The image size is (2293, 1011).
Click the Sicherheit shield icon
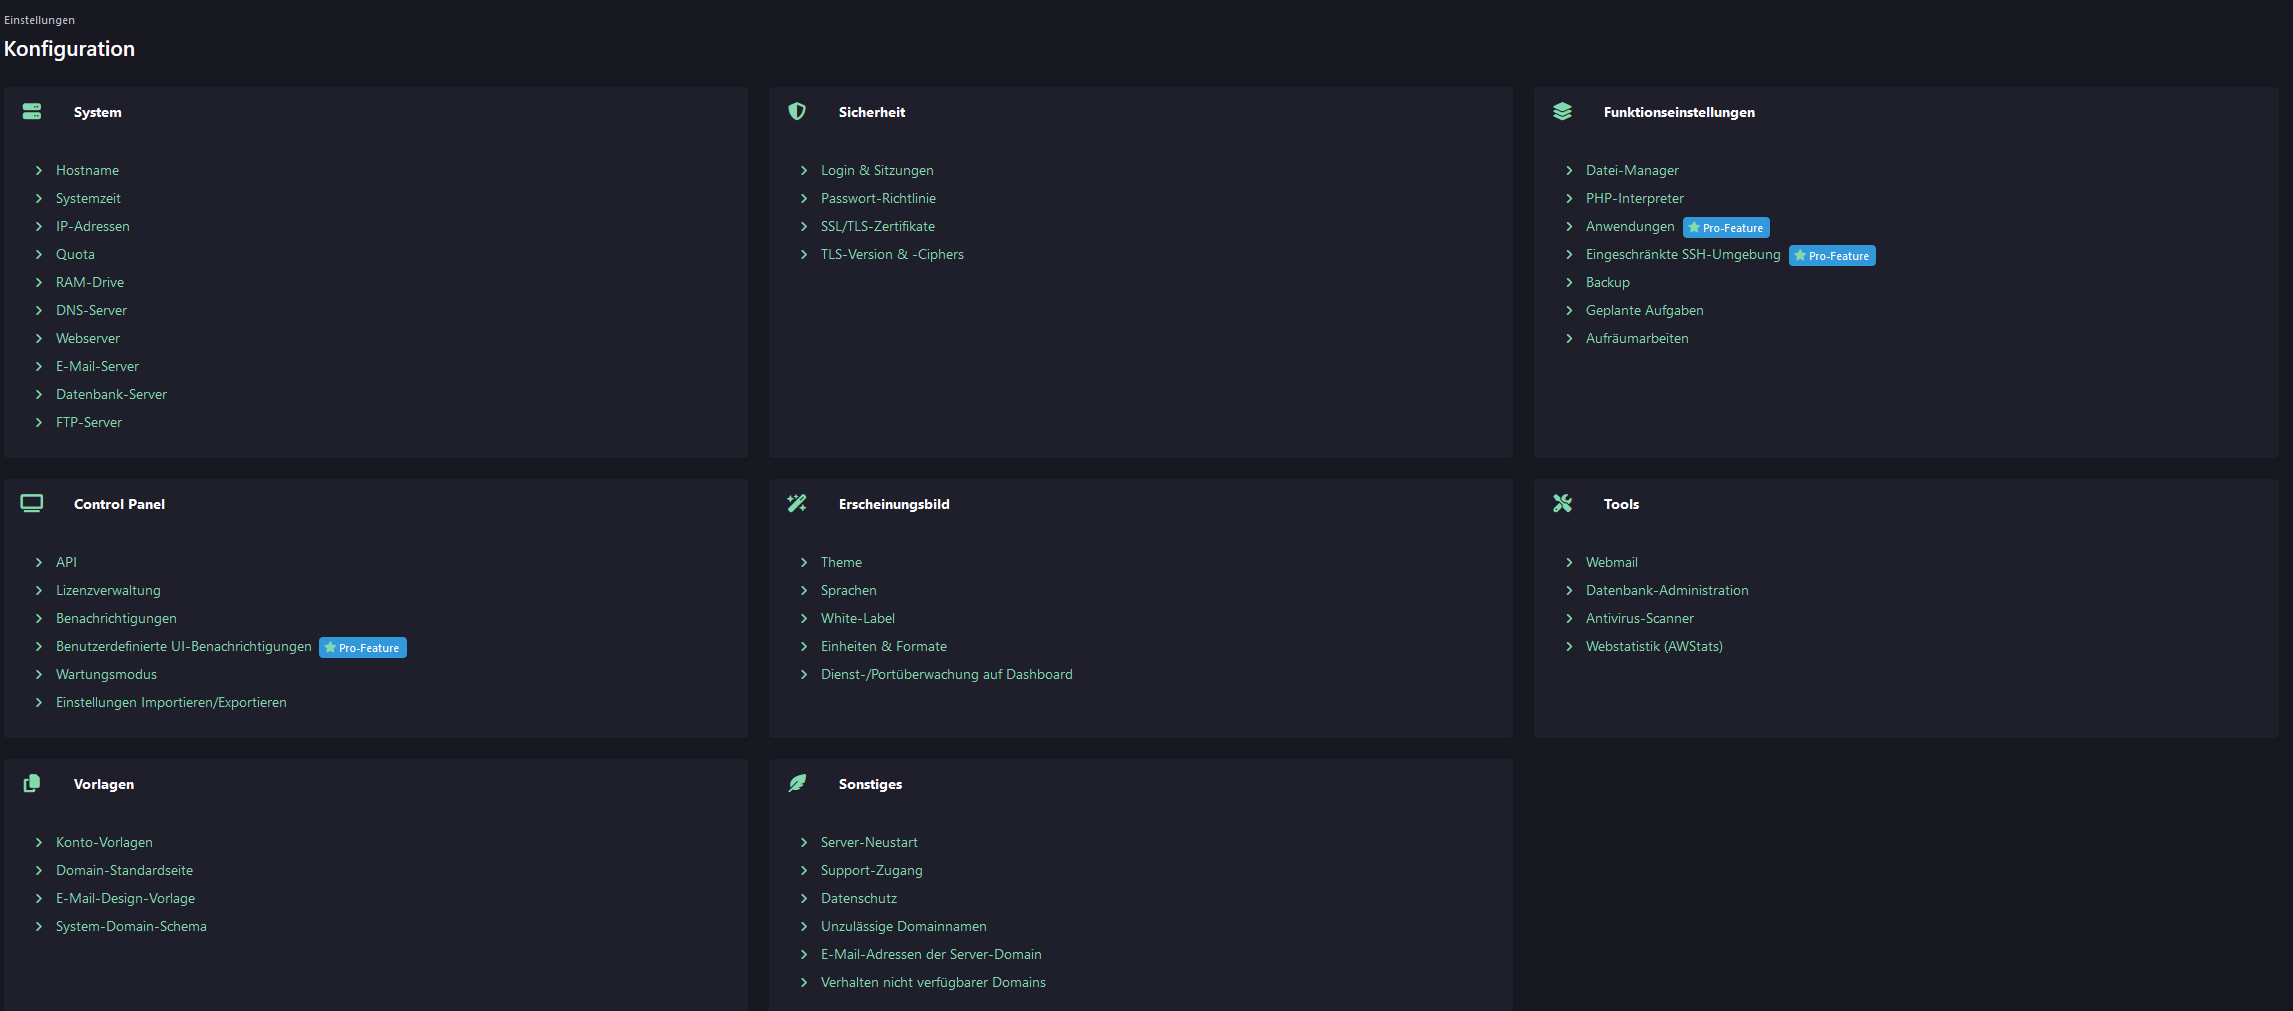click(x=797, y=111)
